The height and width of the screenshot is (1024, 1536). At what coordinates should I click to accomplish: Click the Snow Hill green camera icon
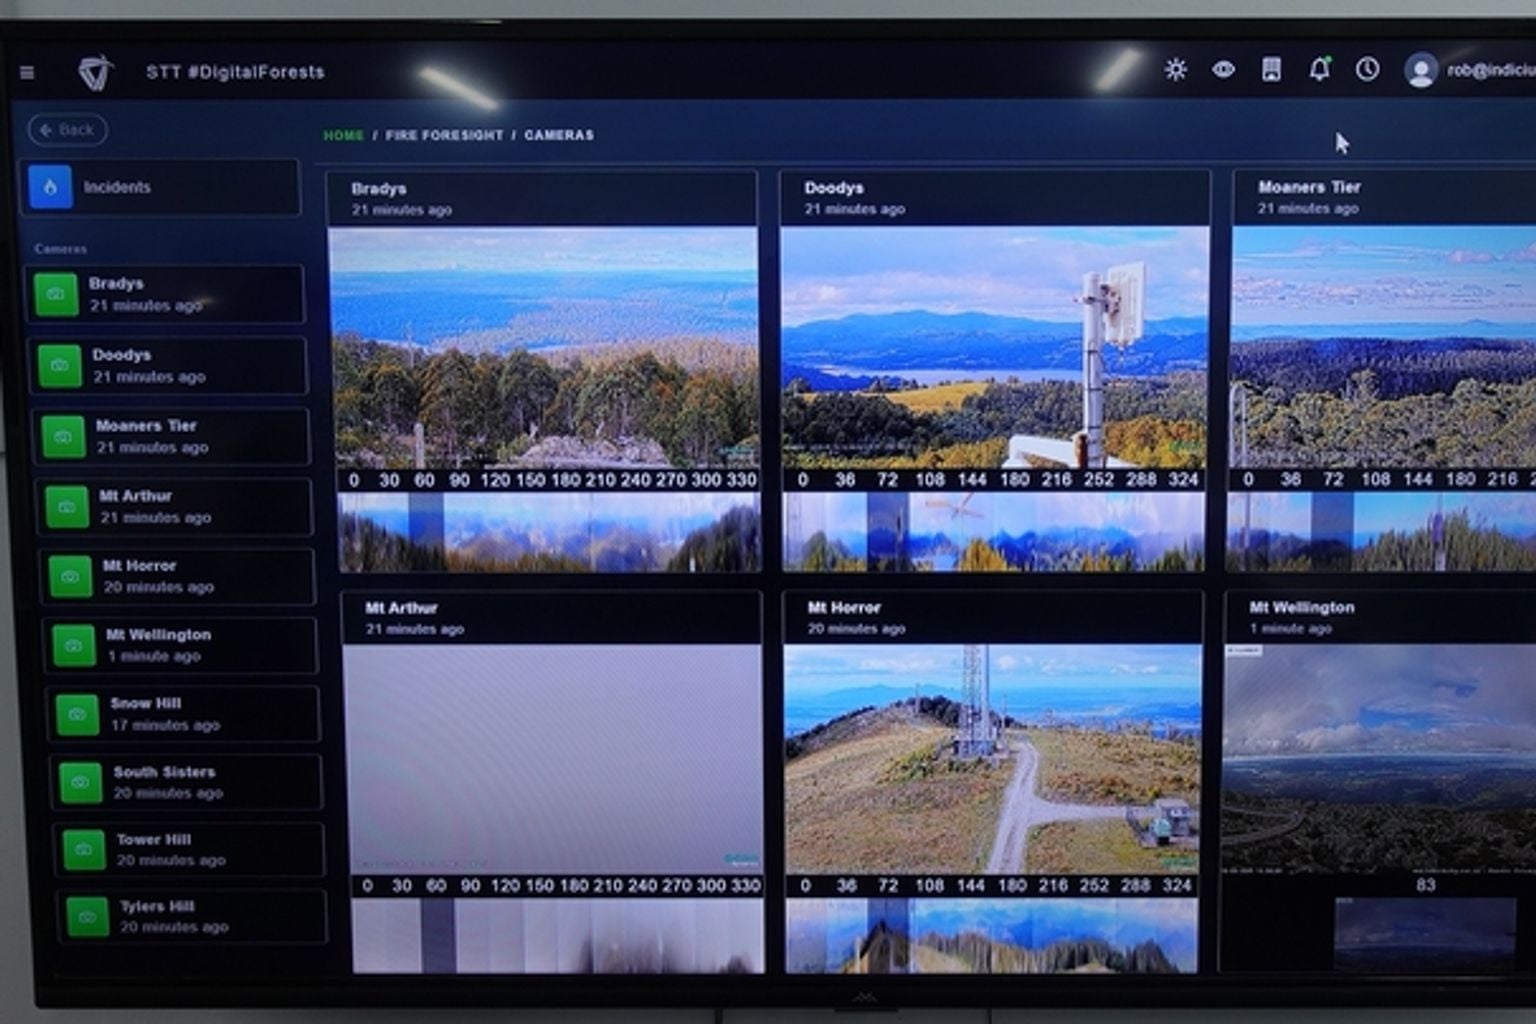coord(77,715)
